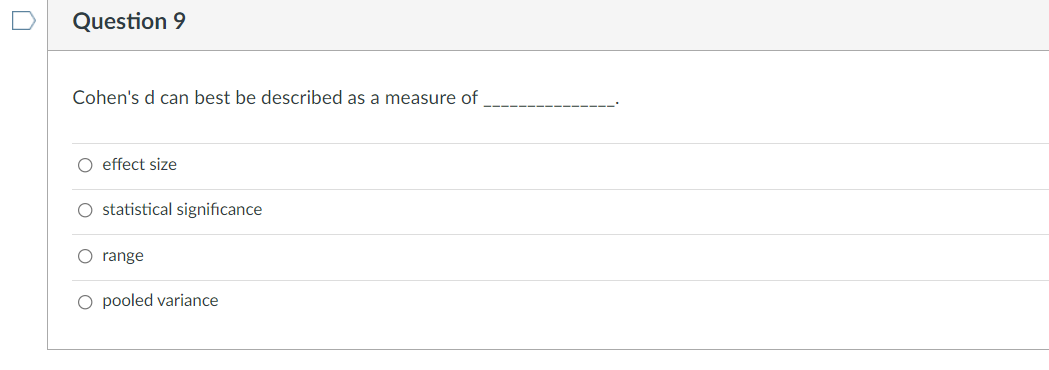Image resolution: width=1049 pixels, height=370 pixels.
Task: Select the 'effect size' radio button
Action: pos(85,165)
